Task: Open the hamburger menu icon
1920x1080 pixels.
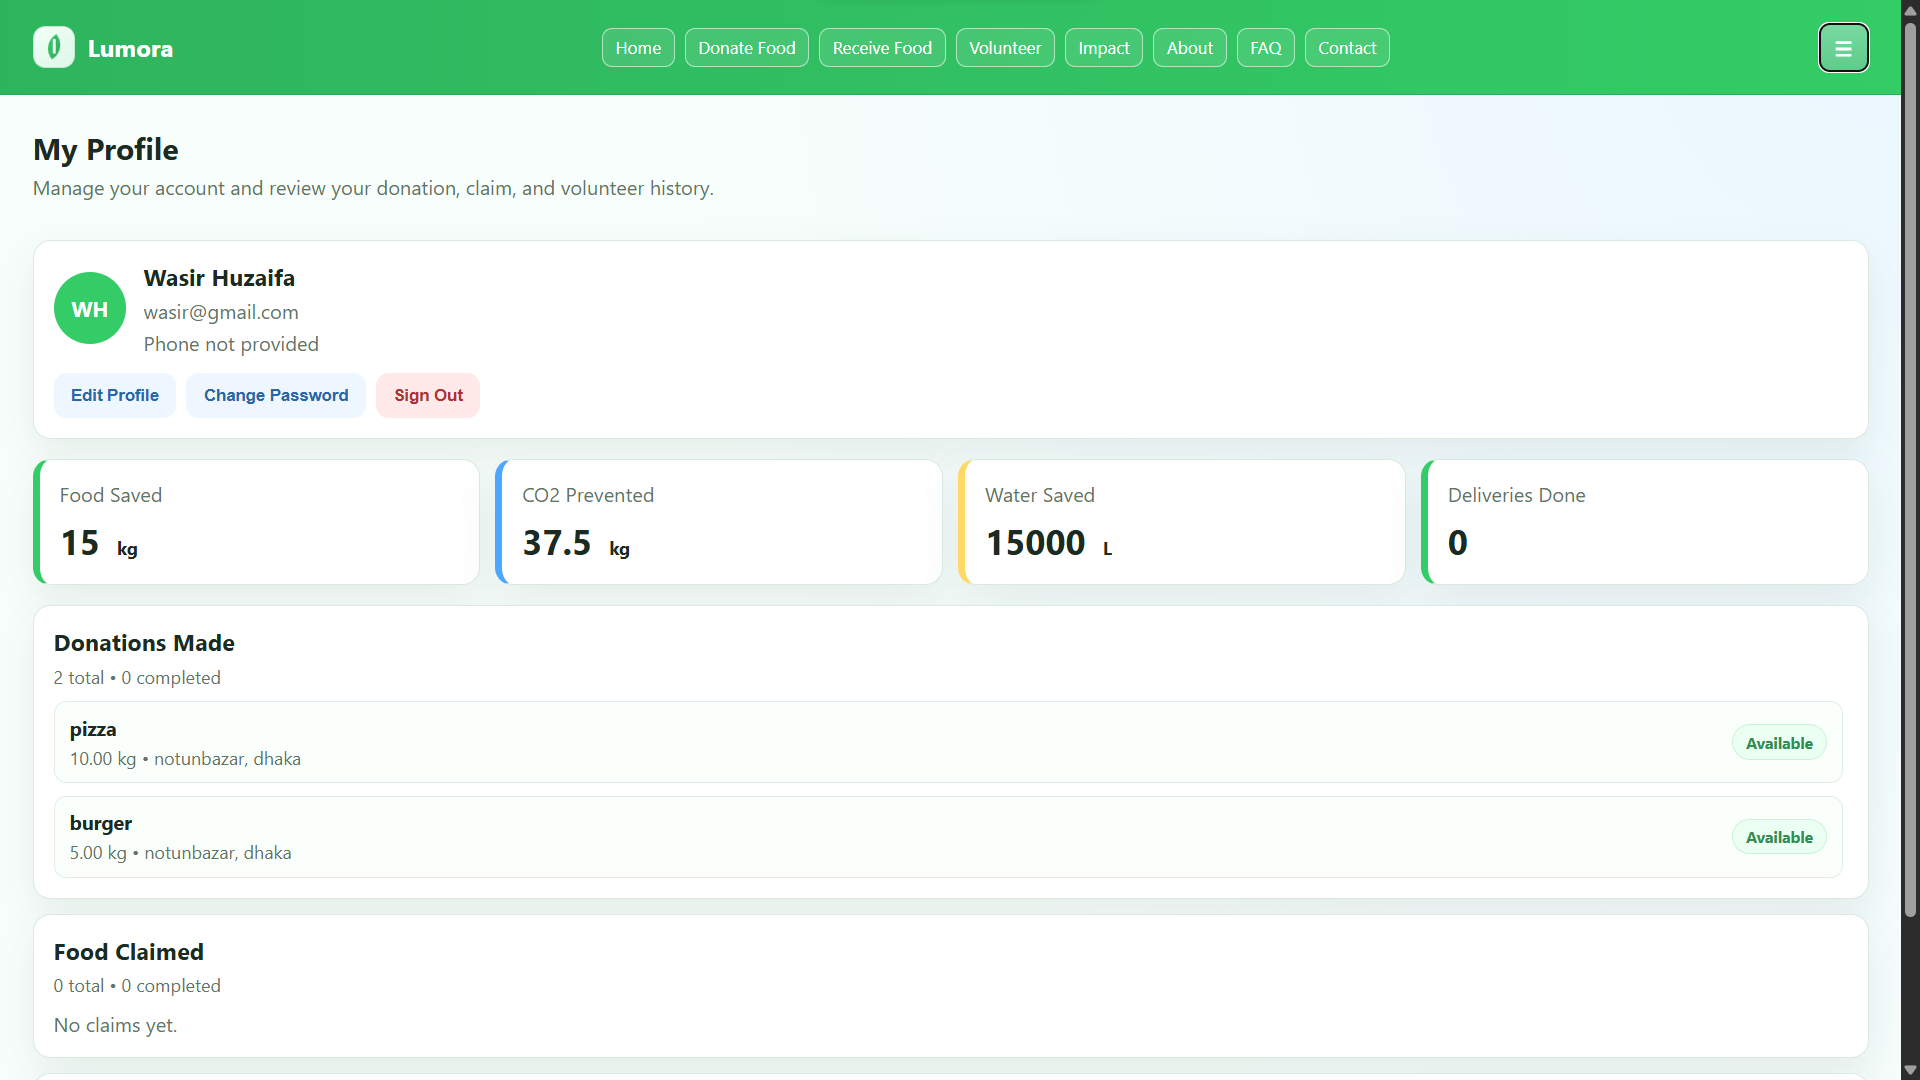Action: (x=1843, y=48)
